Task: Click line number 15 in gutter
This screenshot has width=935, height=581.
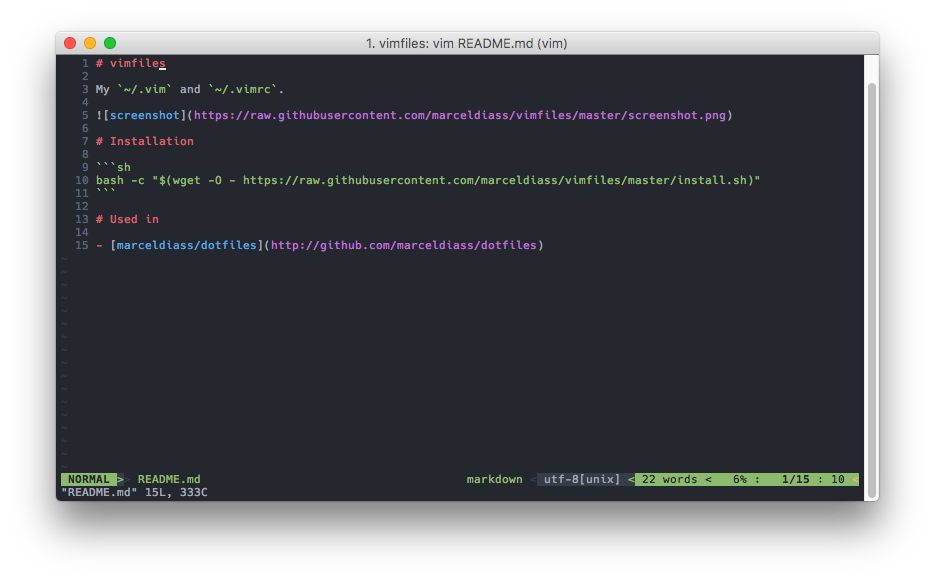Action: tap(82, 245)
